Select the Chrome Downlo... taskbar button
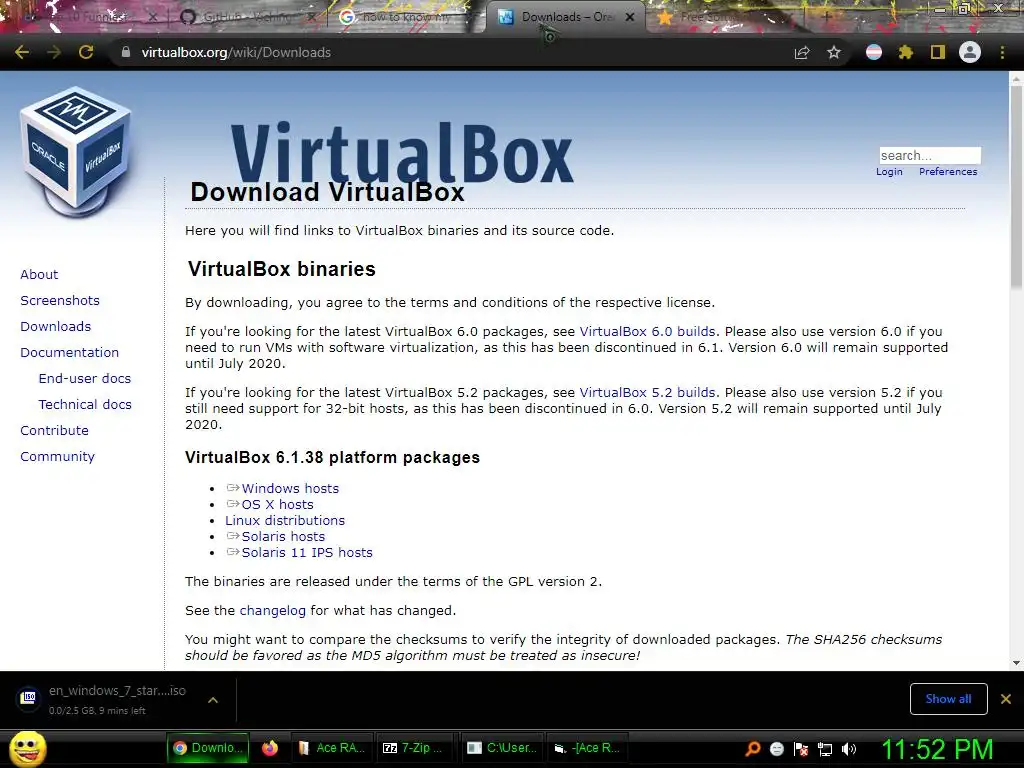 [x=208, y=748]
